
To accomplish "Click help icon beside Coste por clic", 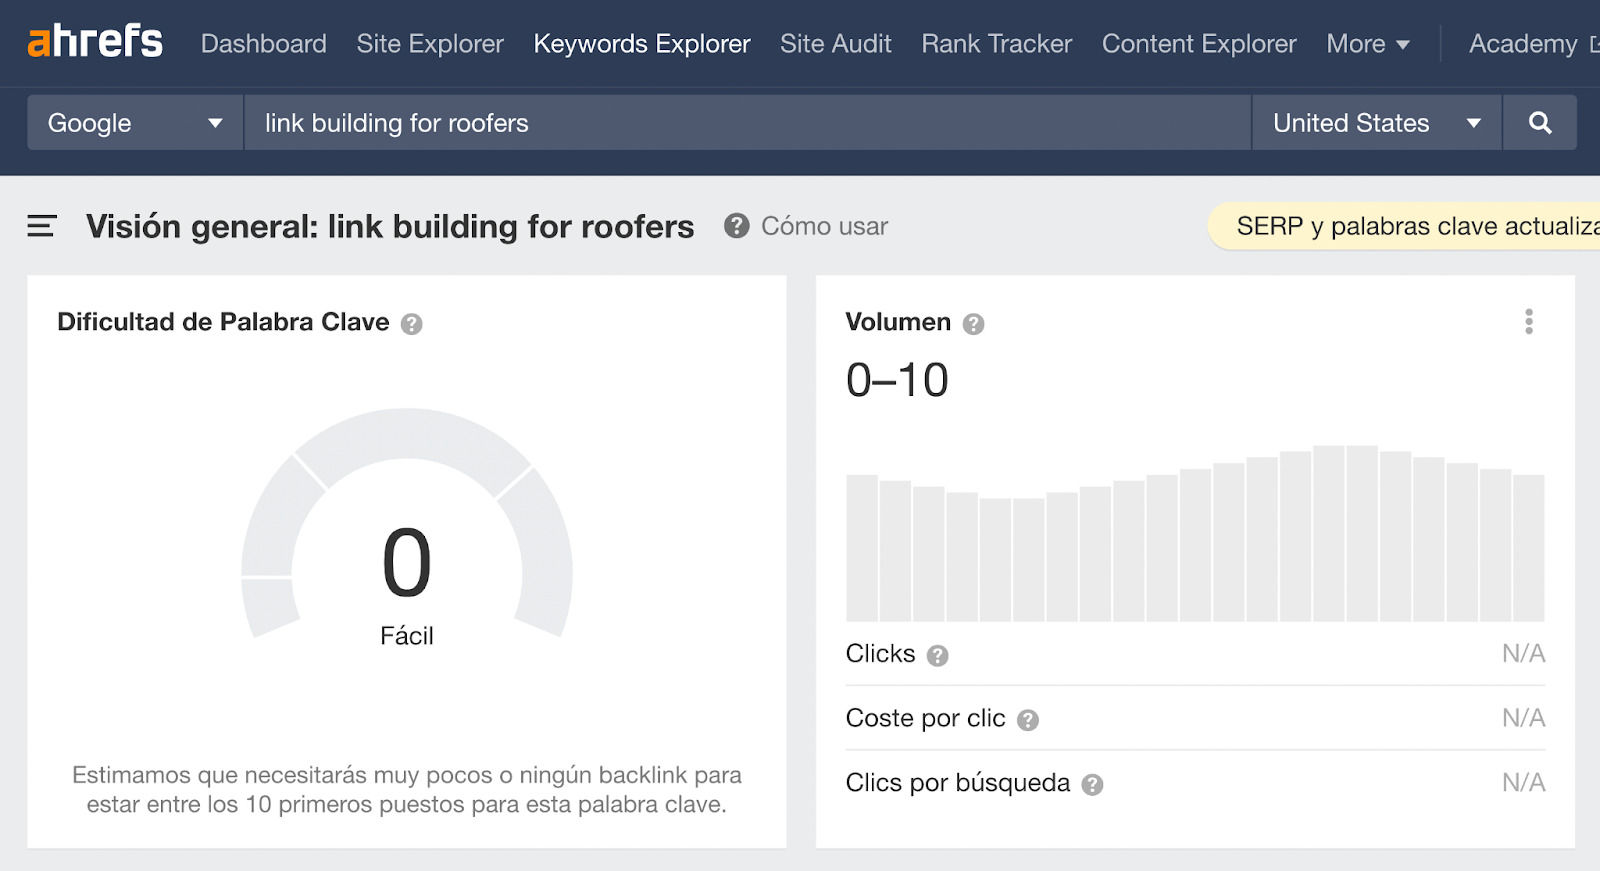I will coord(1028,720).
